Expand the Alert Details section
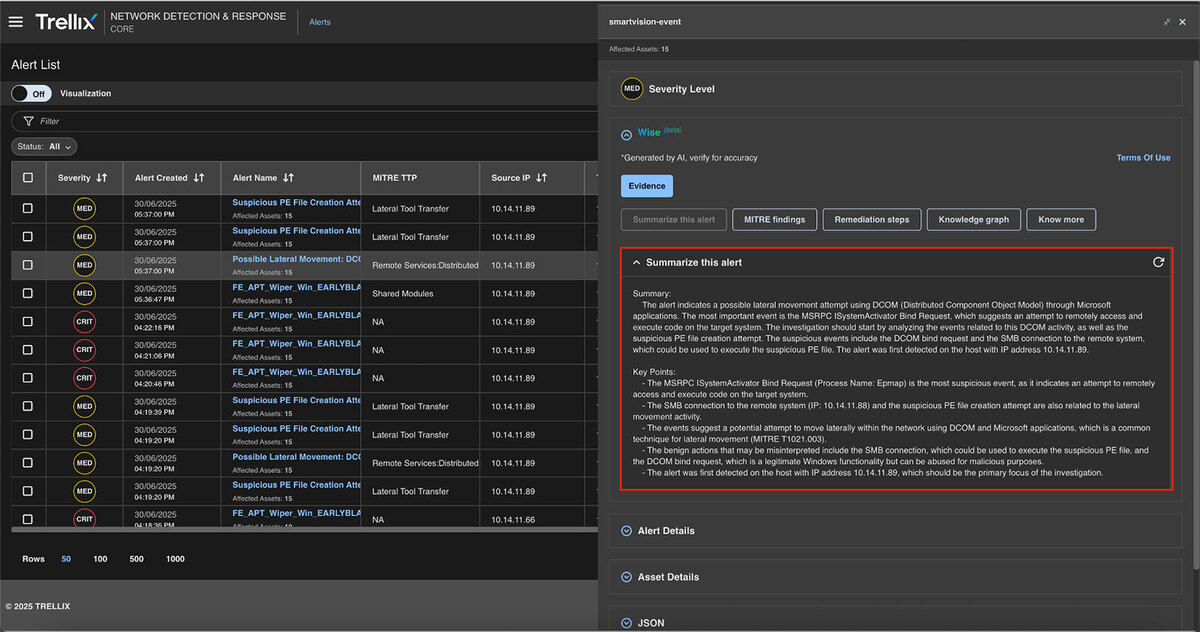This screenshot has width=1200, height=632. (626, 531)
